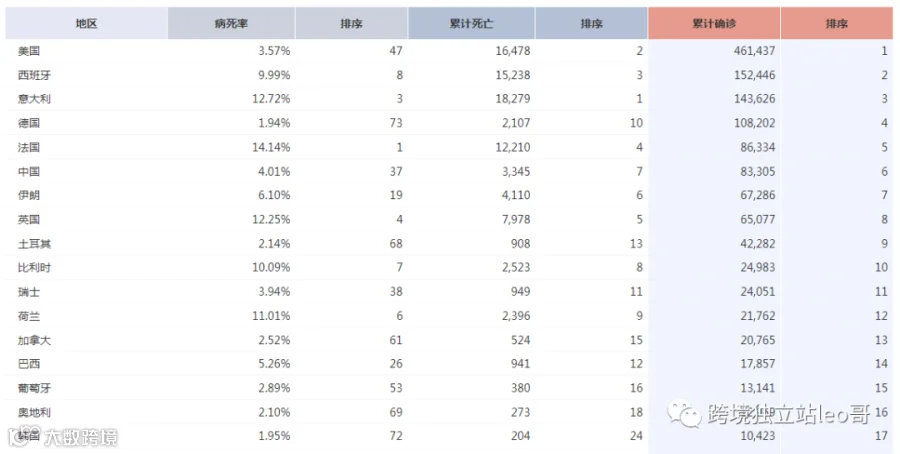
Task: Click the 排序 header next to 累计死亡
Action: [591, 24]
